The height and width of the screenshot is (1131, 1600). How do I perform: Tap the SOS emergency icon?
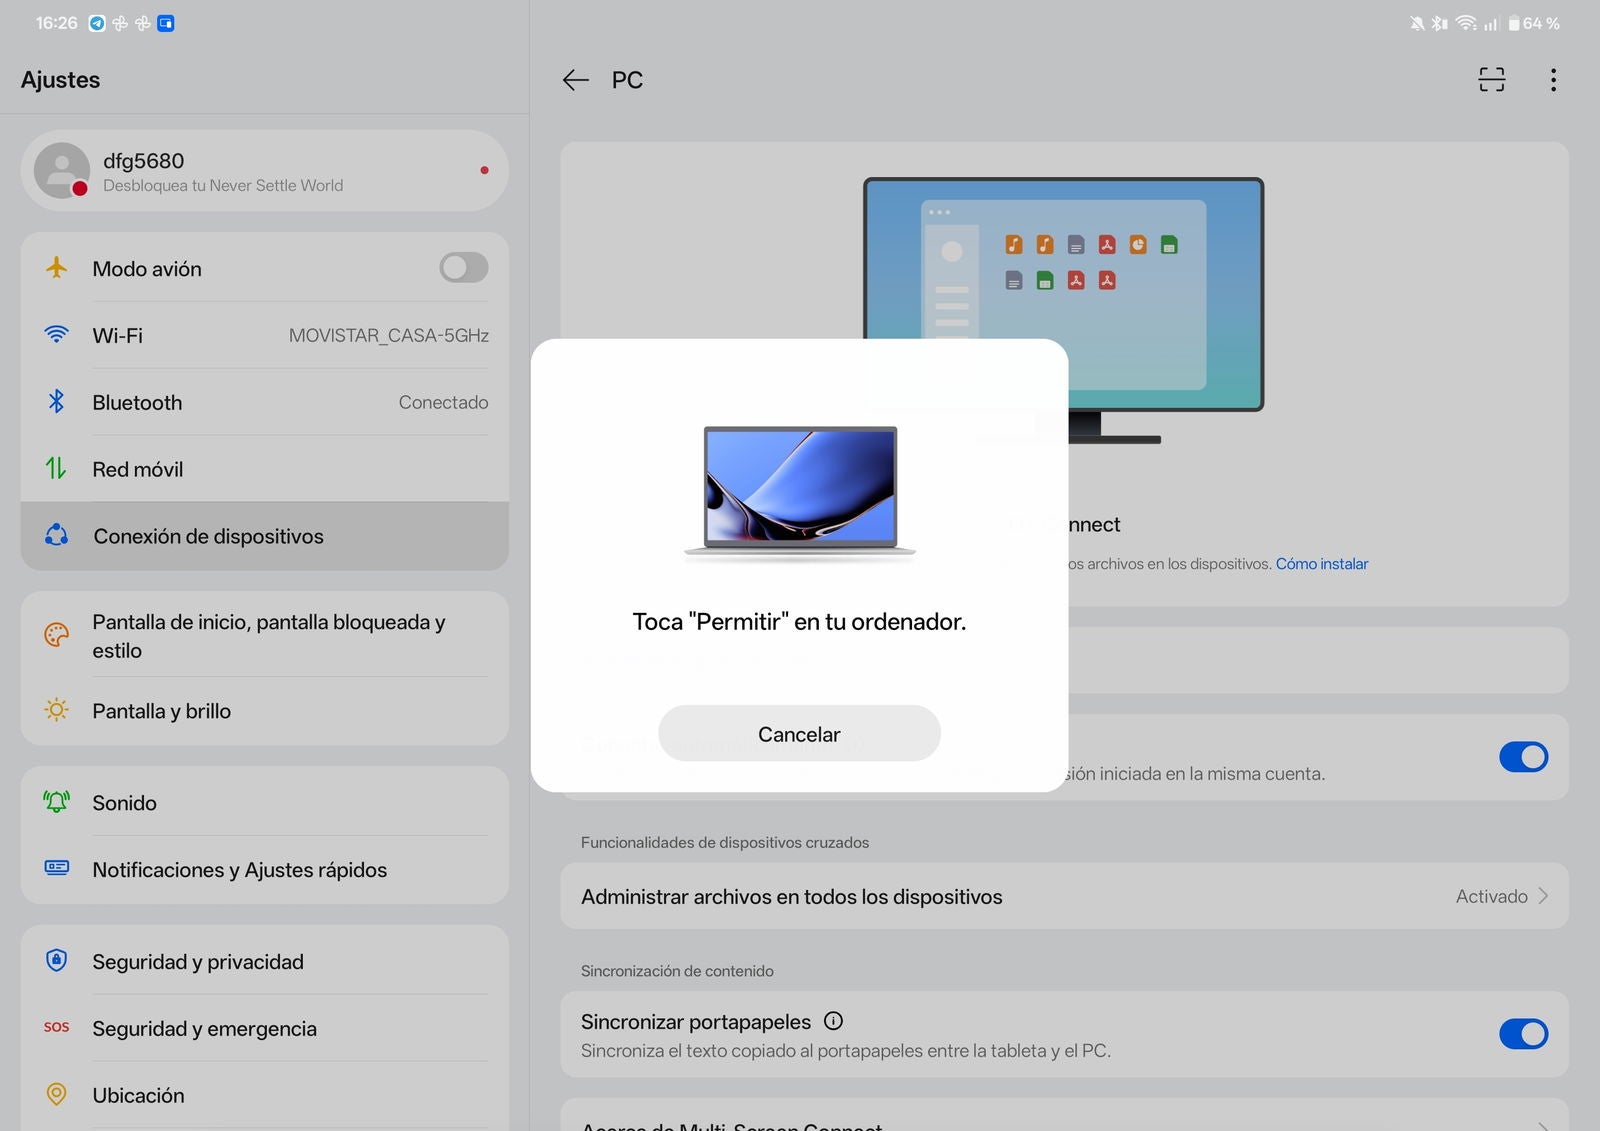[57, 1028]
